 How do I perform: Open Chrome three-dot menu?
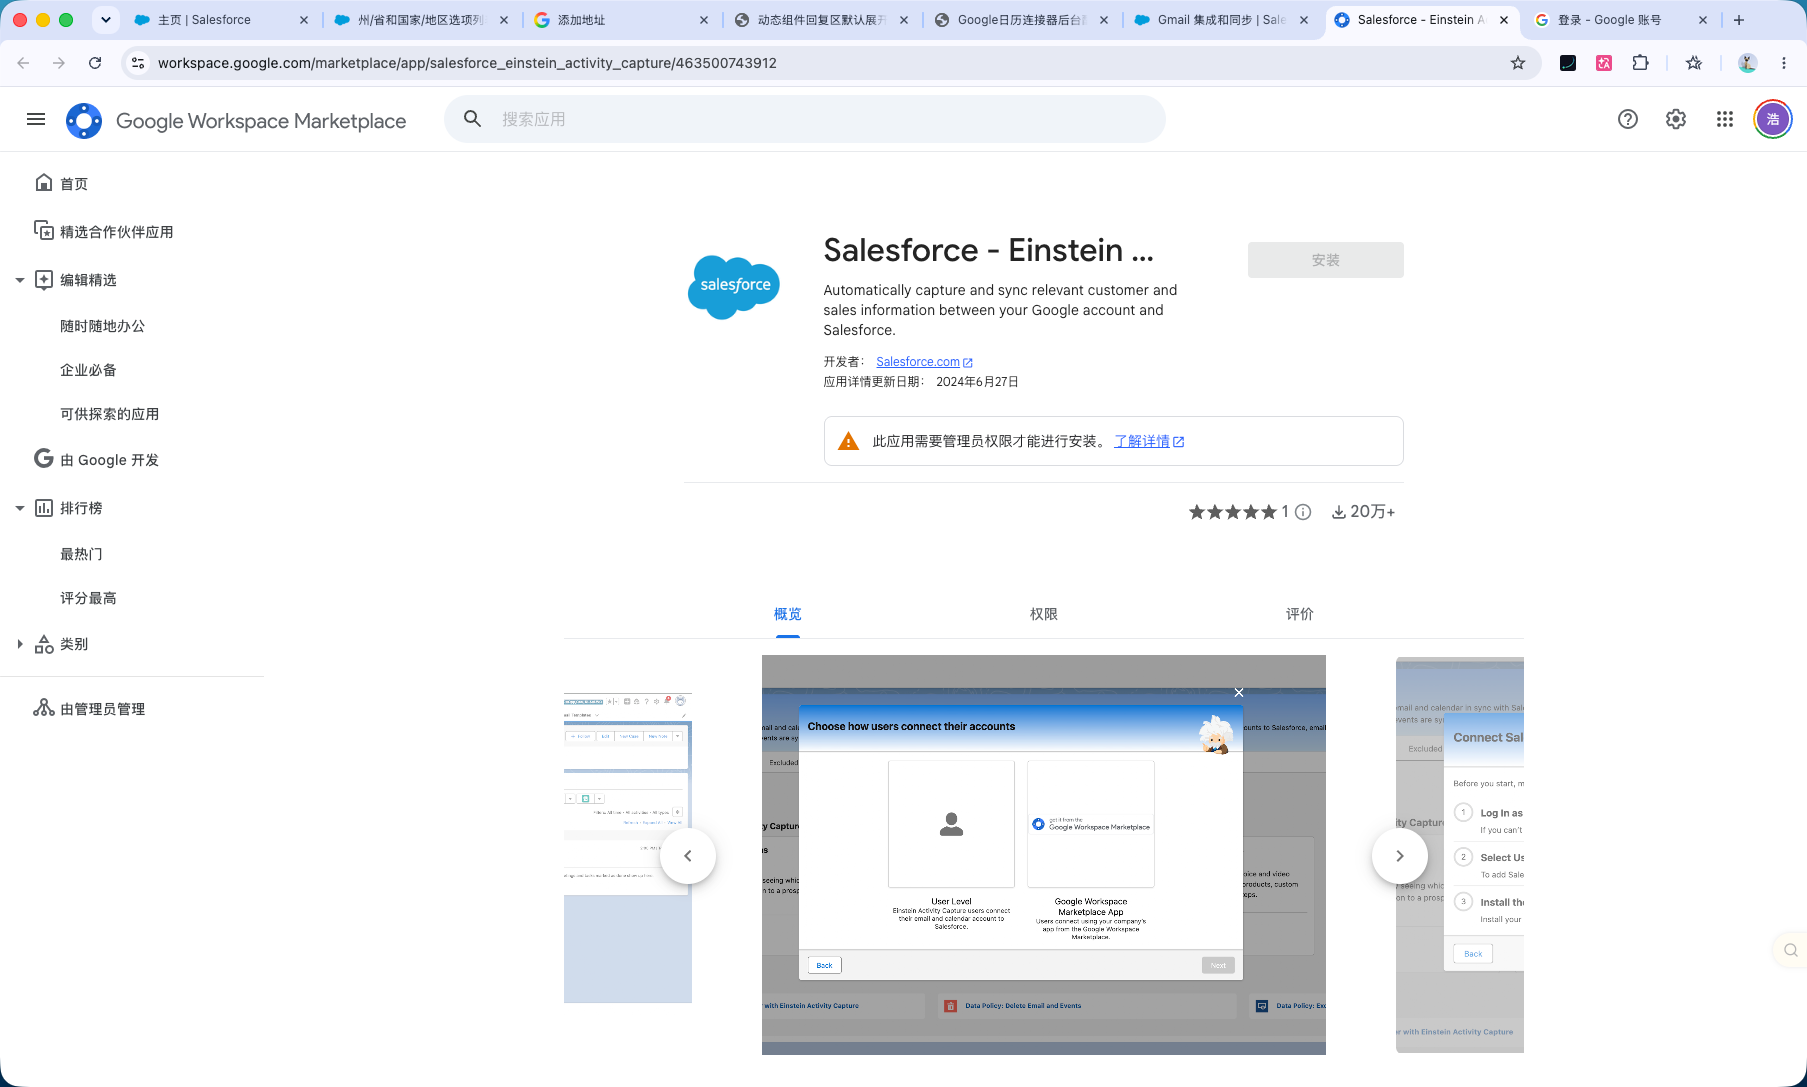pyautogui.click(x=1784, y=63)
